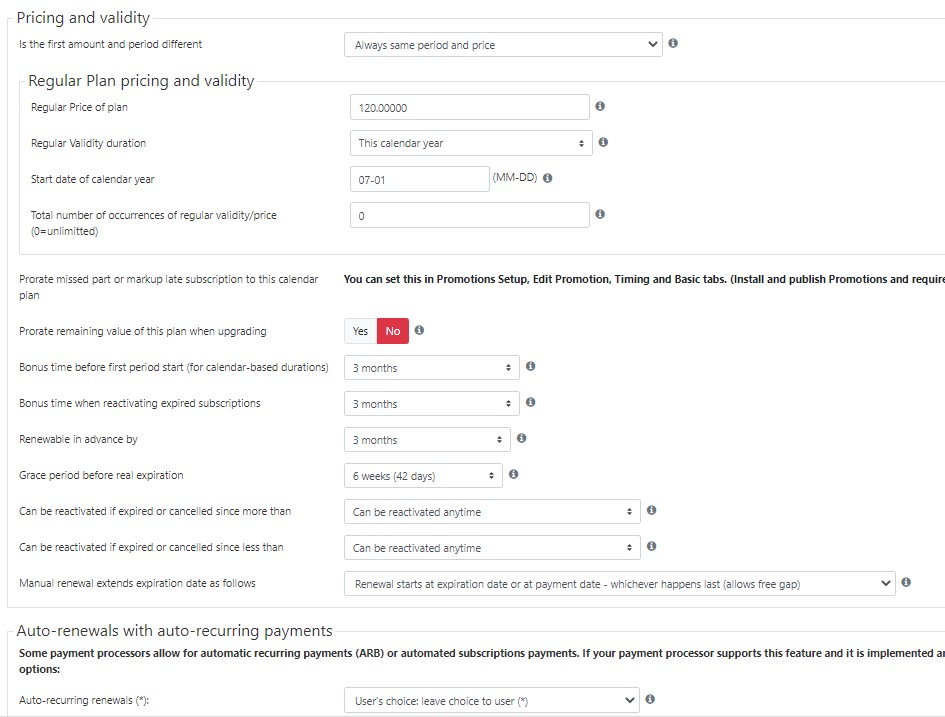Click info icon next to Prorate Yes/No toggle

pyautogui.click(x=419, y=330)
